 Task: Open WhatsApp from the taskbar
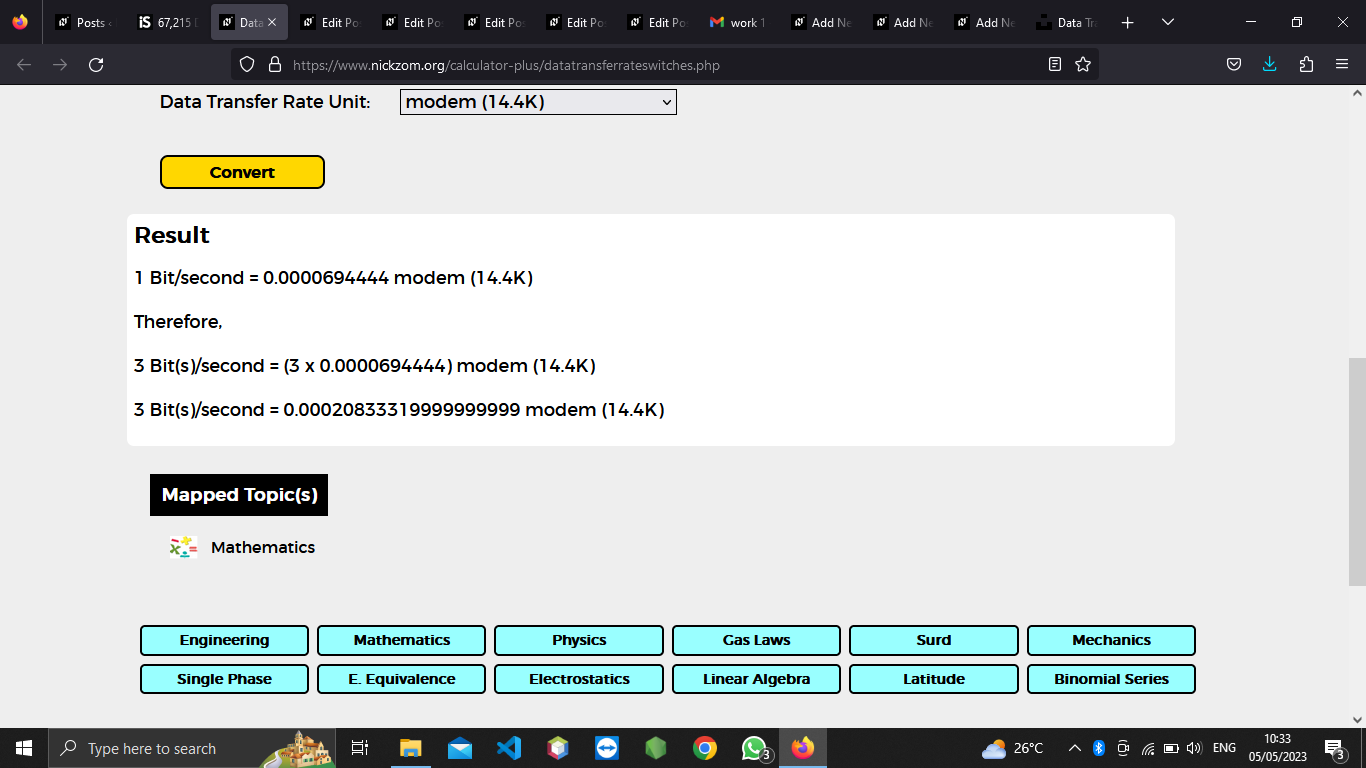755,748
